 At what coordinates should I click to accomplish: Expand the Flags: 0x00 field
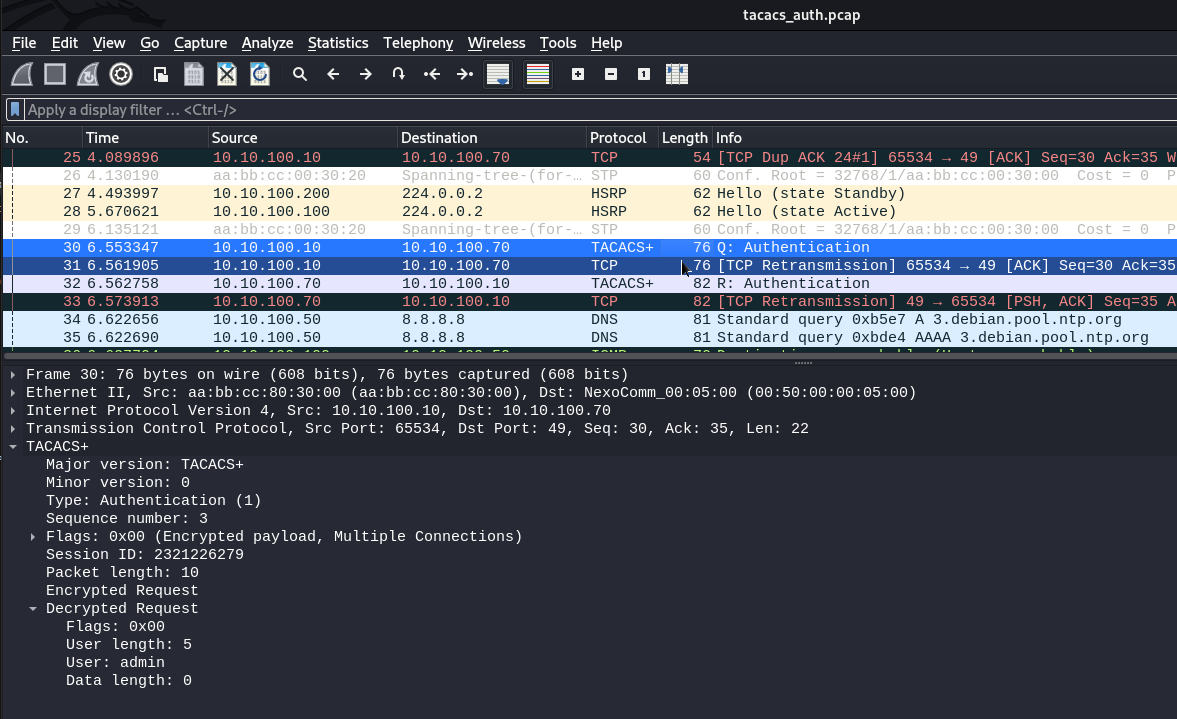[33, 537]
